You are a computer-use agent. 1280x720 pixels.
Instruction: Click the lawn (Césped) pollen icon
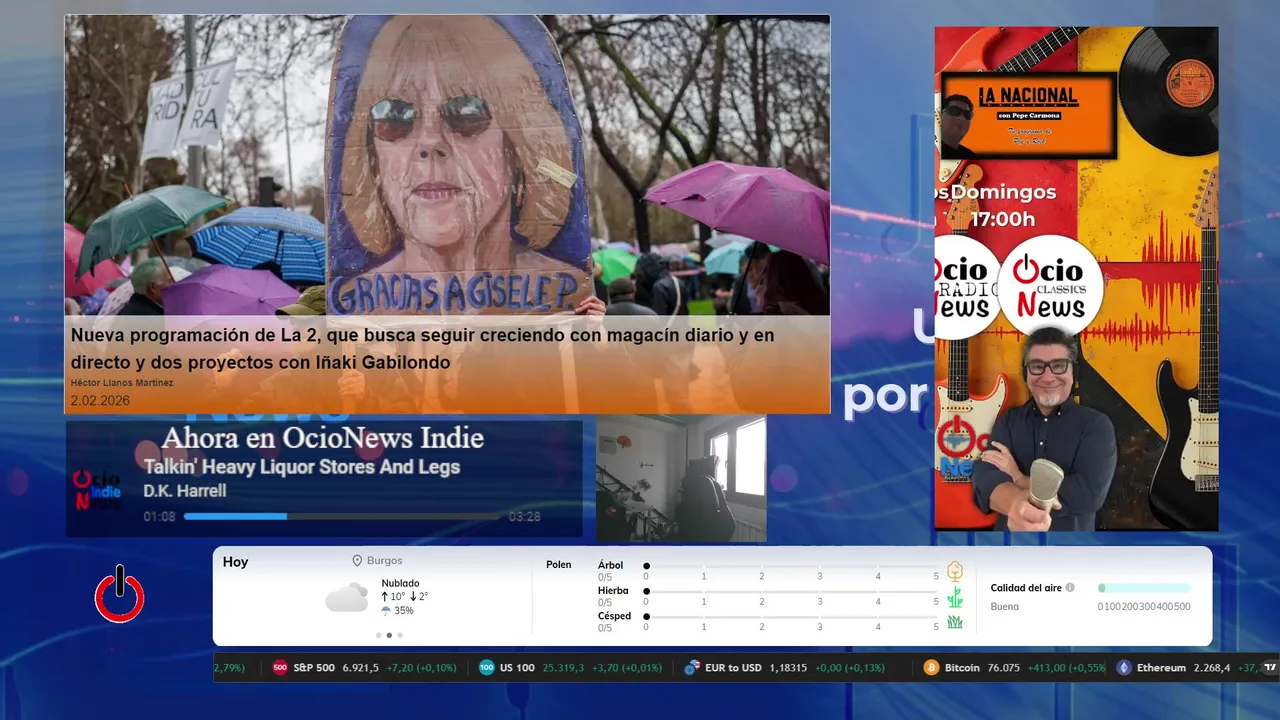[955, 622]
